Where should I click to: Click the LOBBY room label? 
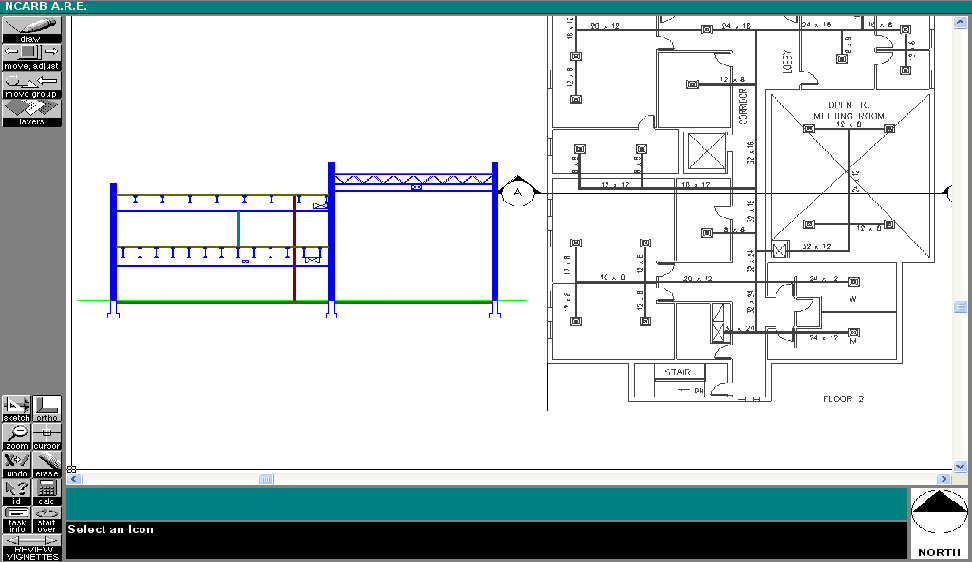tap(788, 61)
